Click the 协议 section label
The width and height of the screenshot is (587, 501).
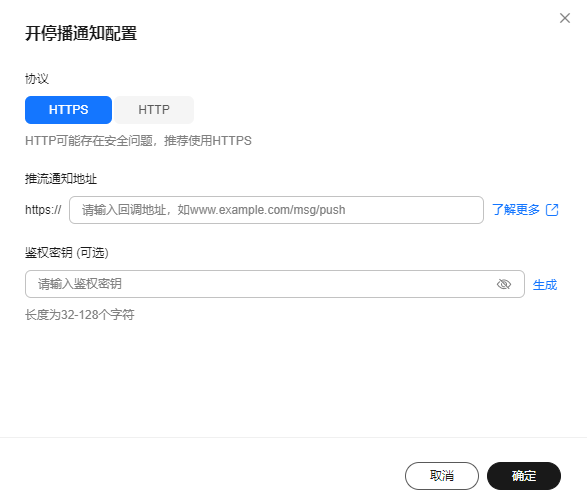pyautogui.click(x=37, y=79)
